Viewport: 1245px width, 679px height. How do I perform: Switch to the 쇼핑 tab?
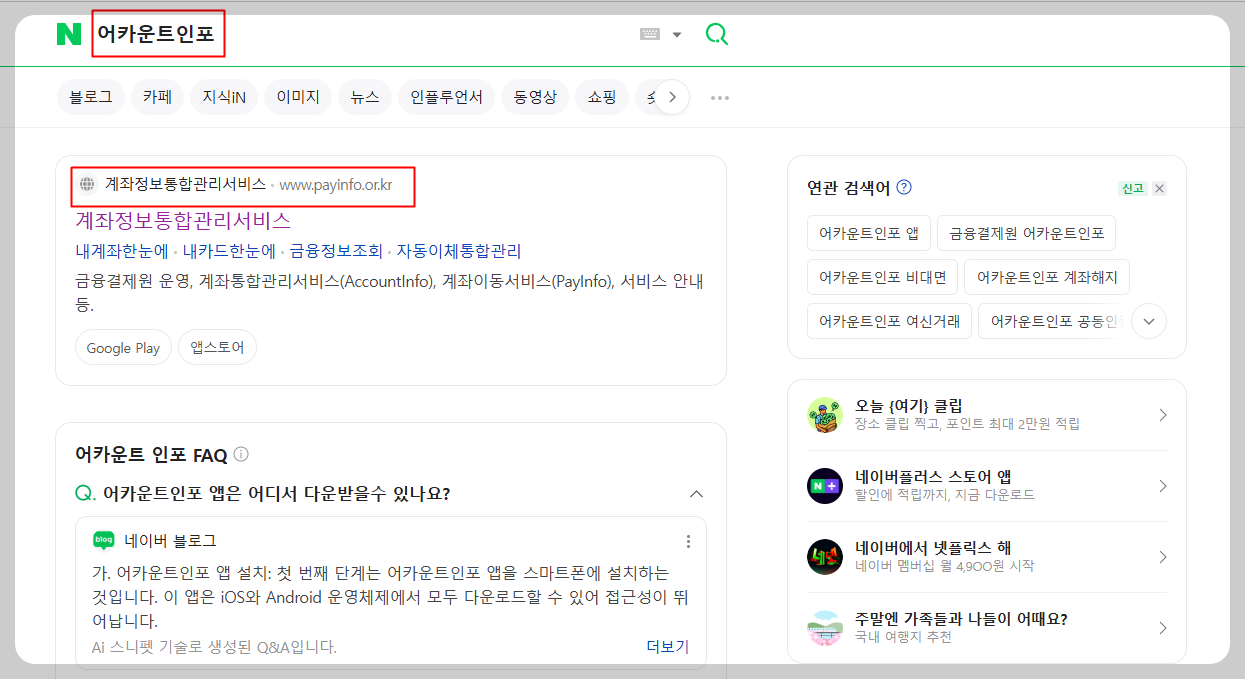pos(602,97)
